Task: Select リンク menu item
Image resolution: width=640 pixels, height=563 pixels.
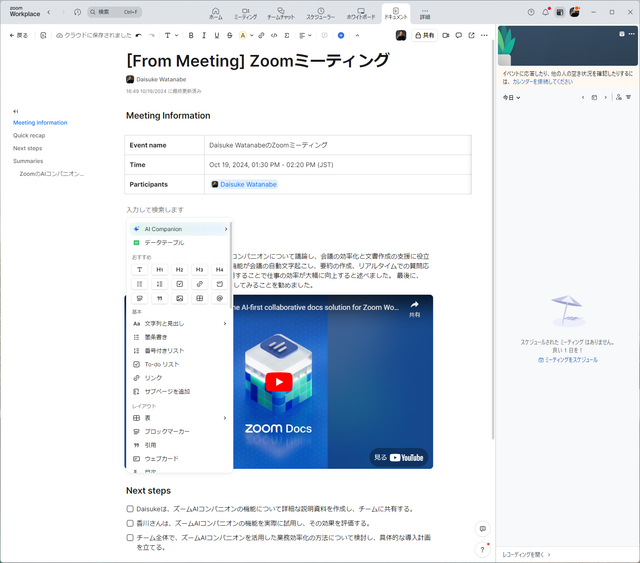Action: tap(179, 378)
